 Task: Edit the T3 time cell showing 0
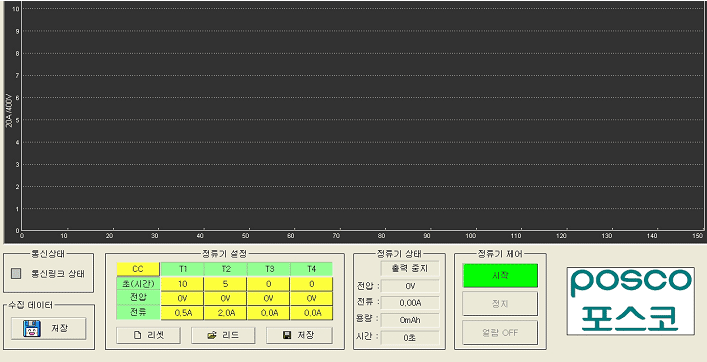coord(269,284)
